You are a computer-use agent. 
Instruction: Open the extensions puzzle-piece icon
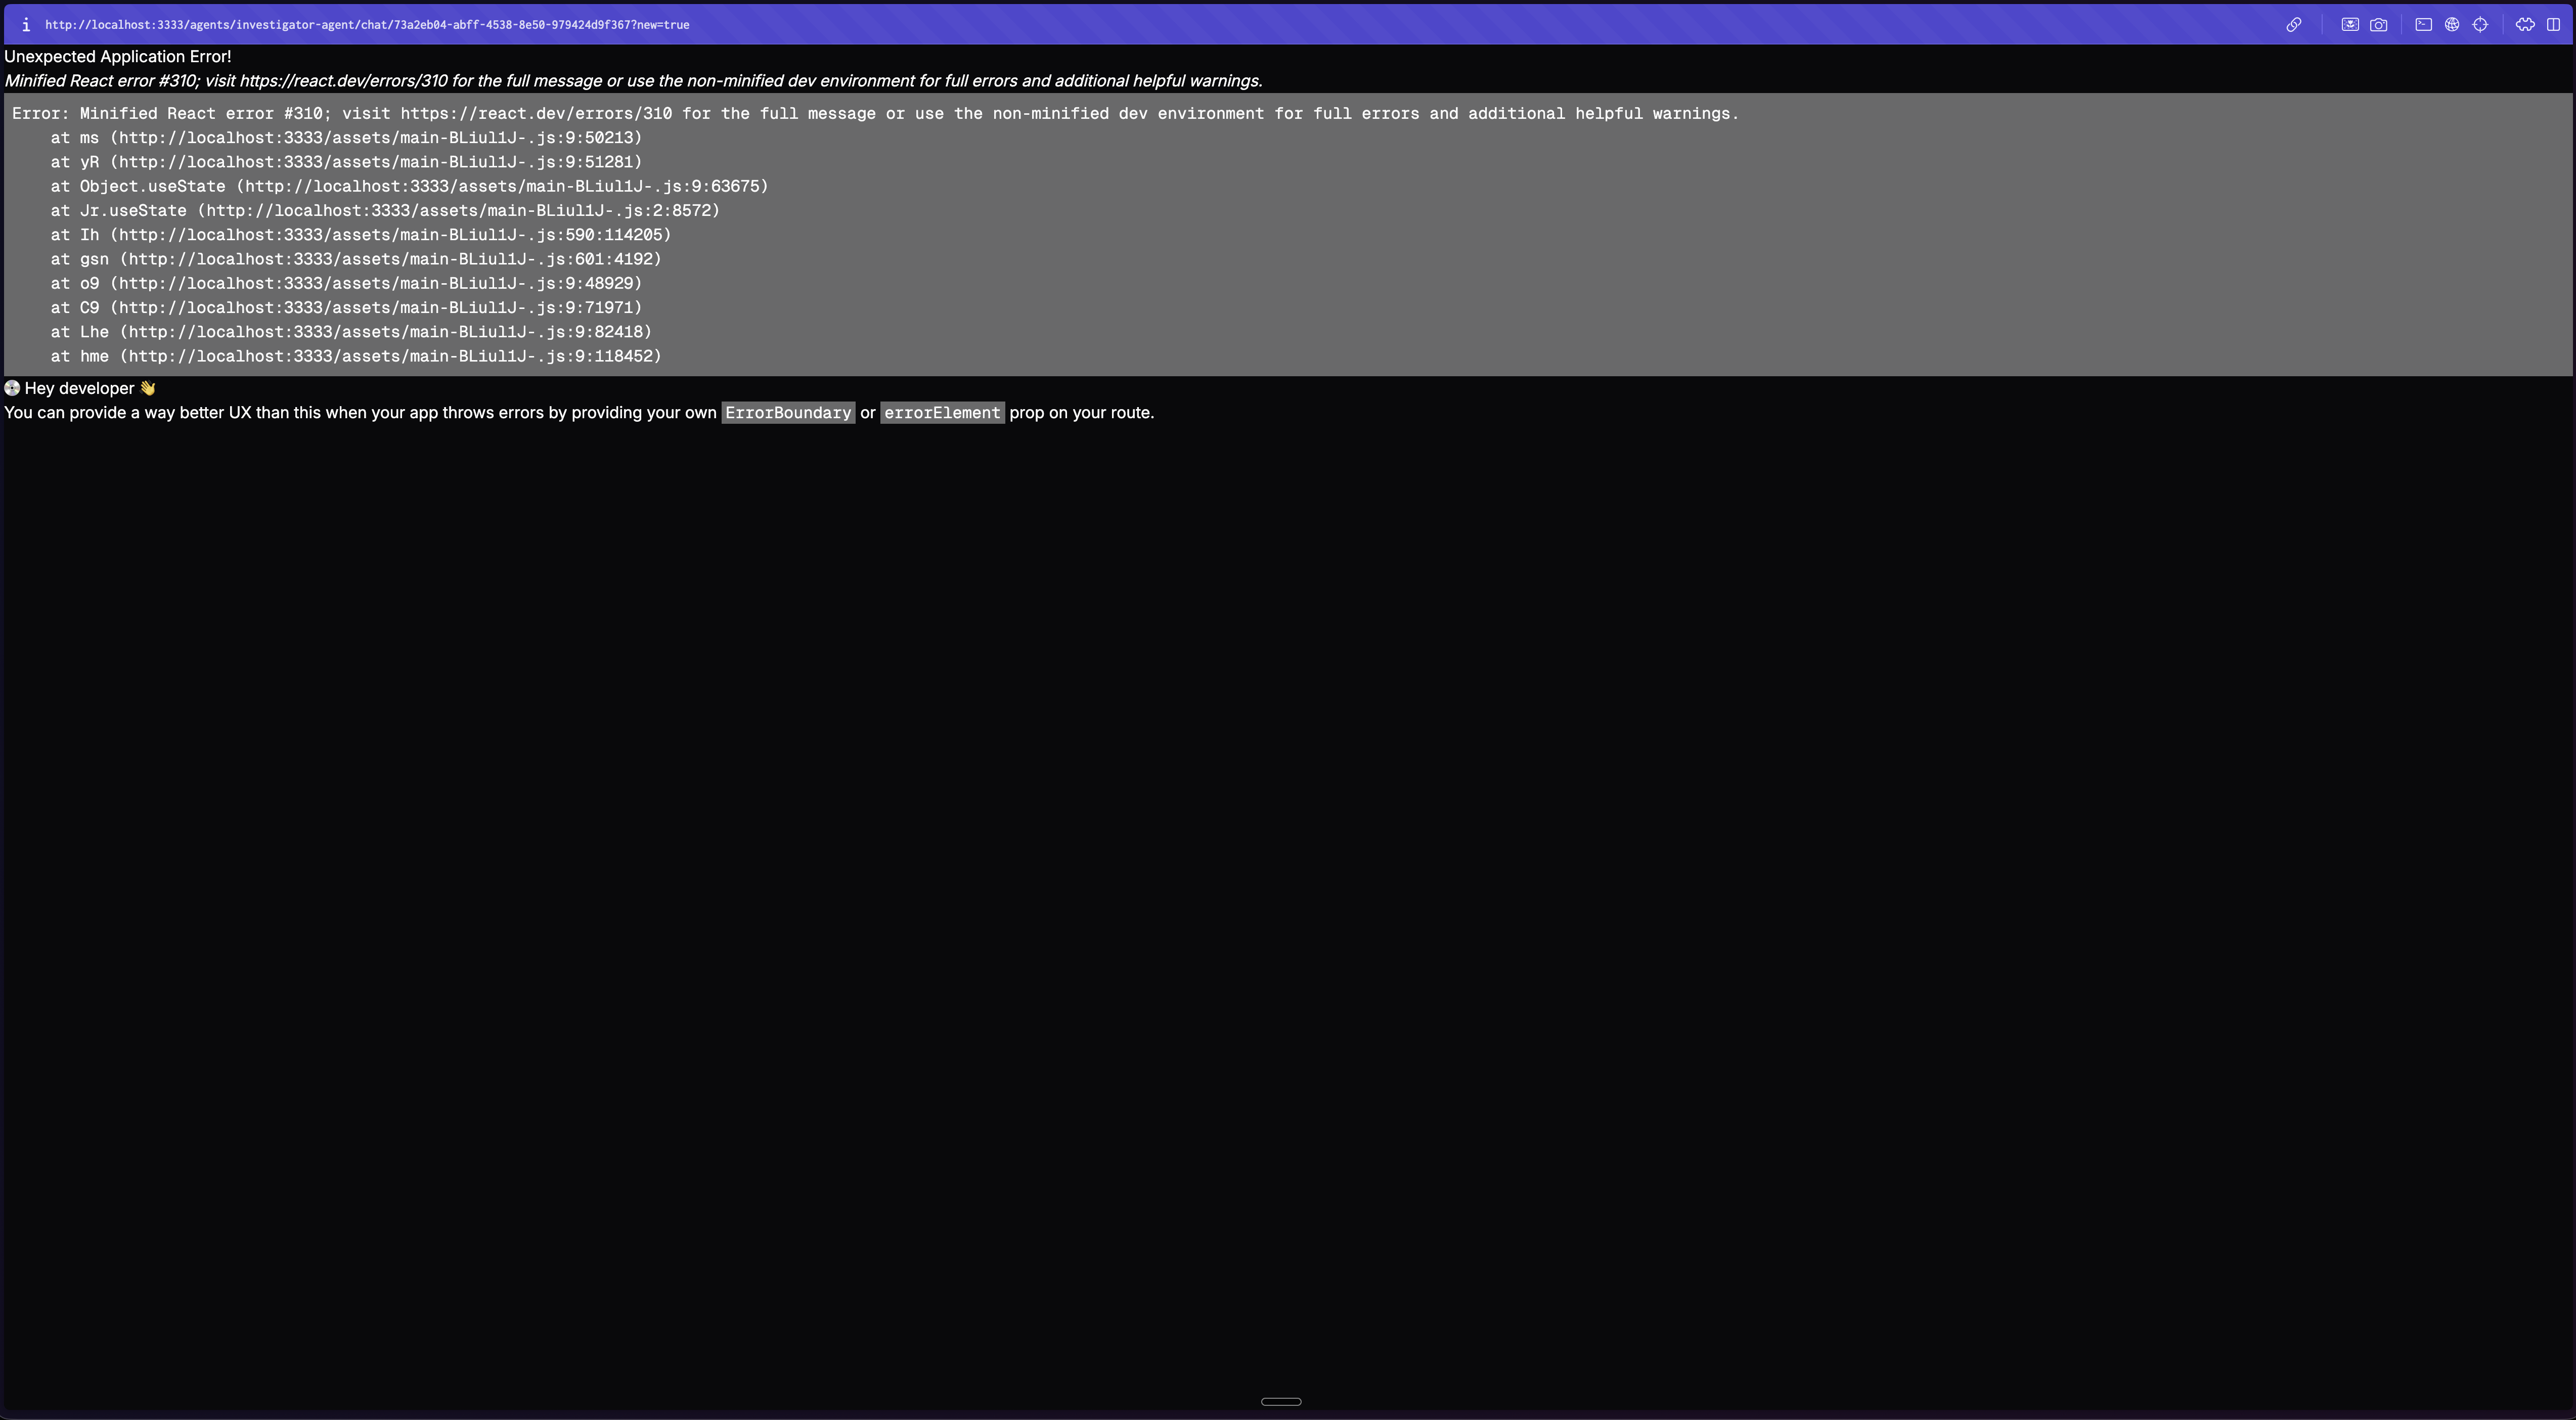[x=2525, y=25]
